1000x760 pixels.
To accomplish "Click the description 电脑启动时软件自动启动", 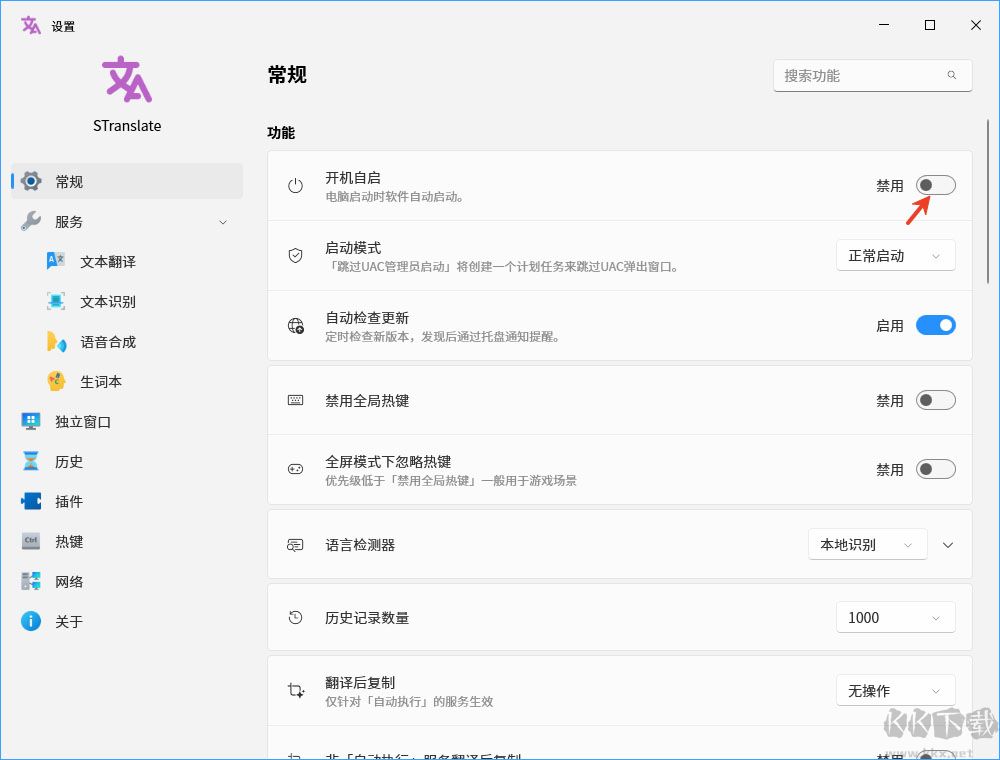I will click(394, 197).
